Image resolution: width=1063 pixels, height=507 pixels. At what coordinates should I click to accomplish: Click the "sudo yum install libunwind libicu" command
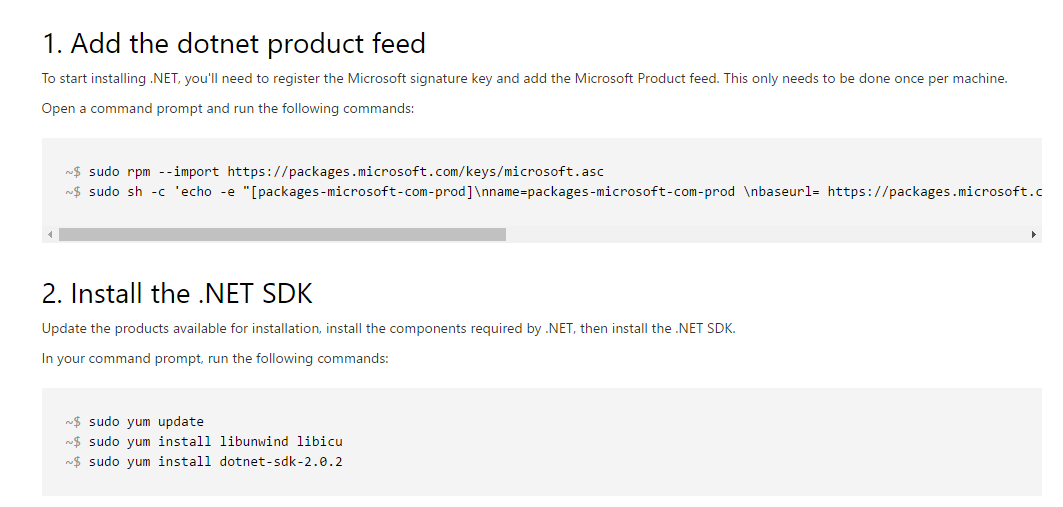pos(215,441)
